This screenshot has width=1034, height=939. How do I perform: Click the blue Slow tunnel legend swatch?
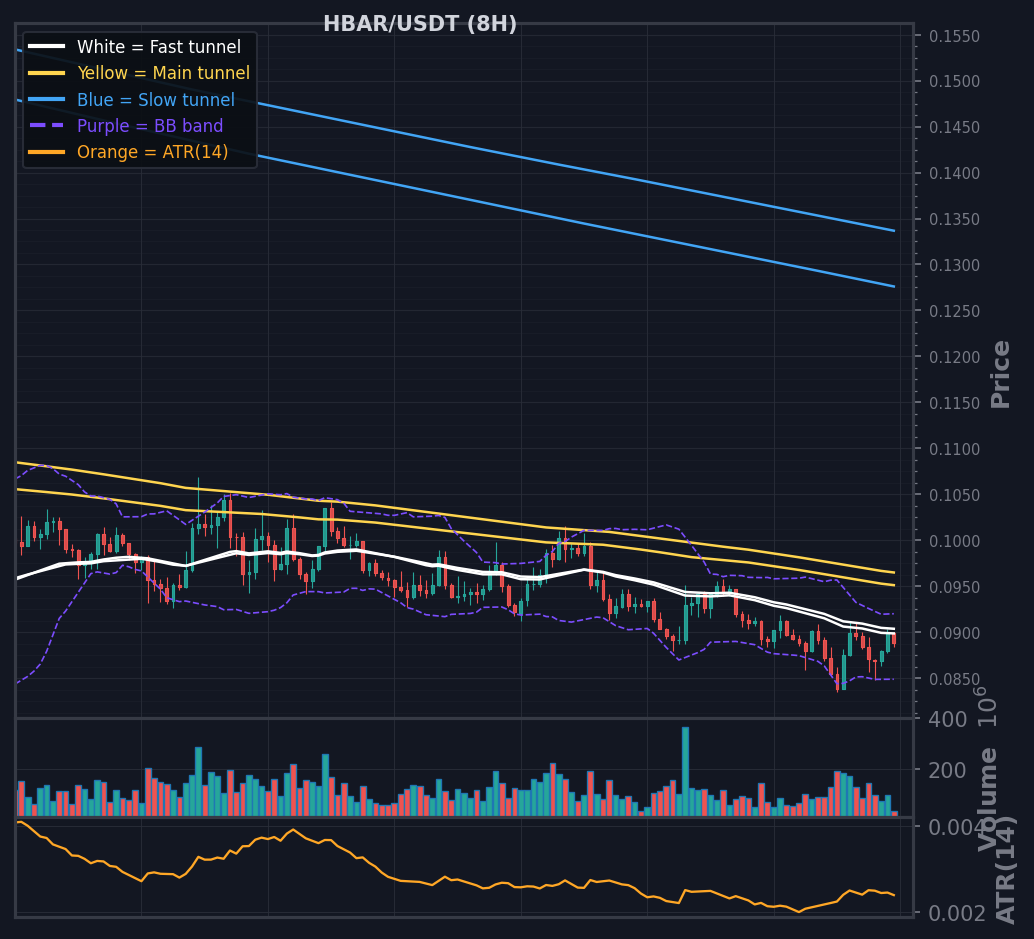click(x=47, y=100)
